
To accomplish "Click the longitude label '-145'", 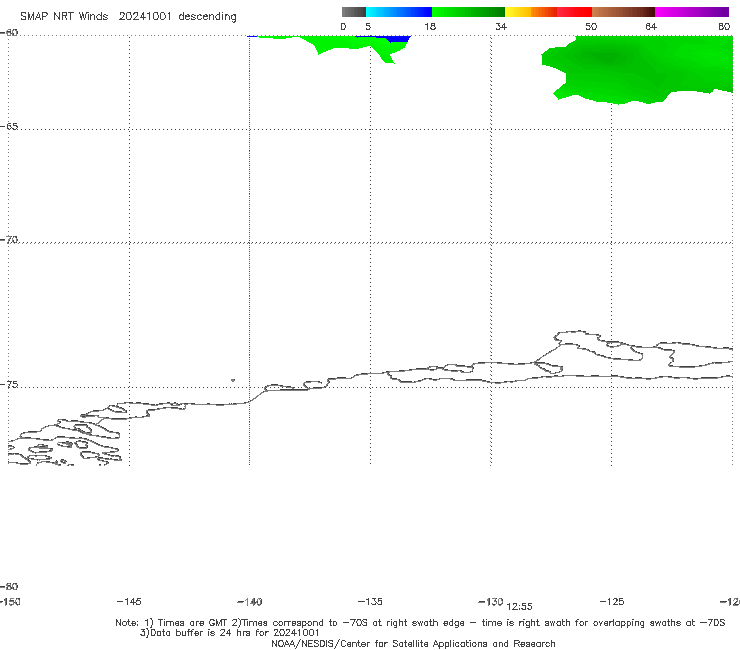I will click(129, 601).
